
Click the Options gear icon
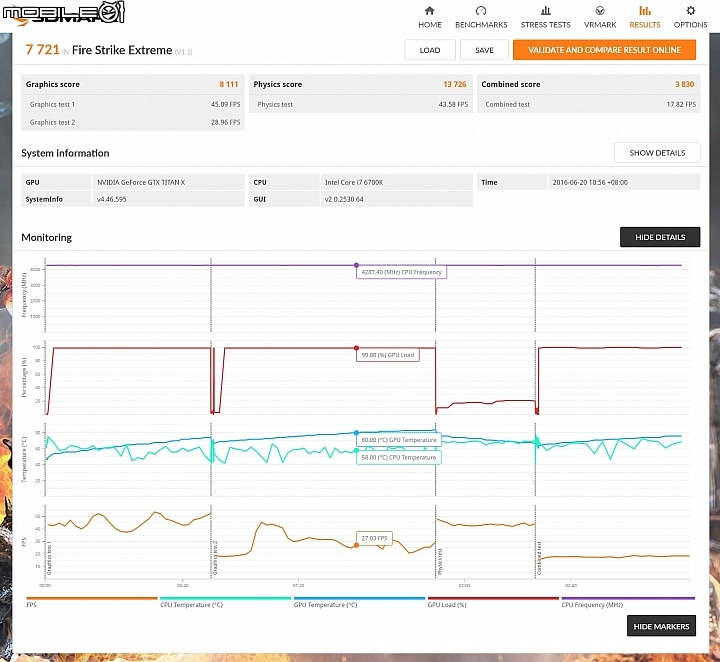coord(690,11)
